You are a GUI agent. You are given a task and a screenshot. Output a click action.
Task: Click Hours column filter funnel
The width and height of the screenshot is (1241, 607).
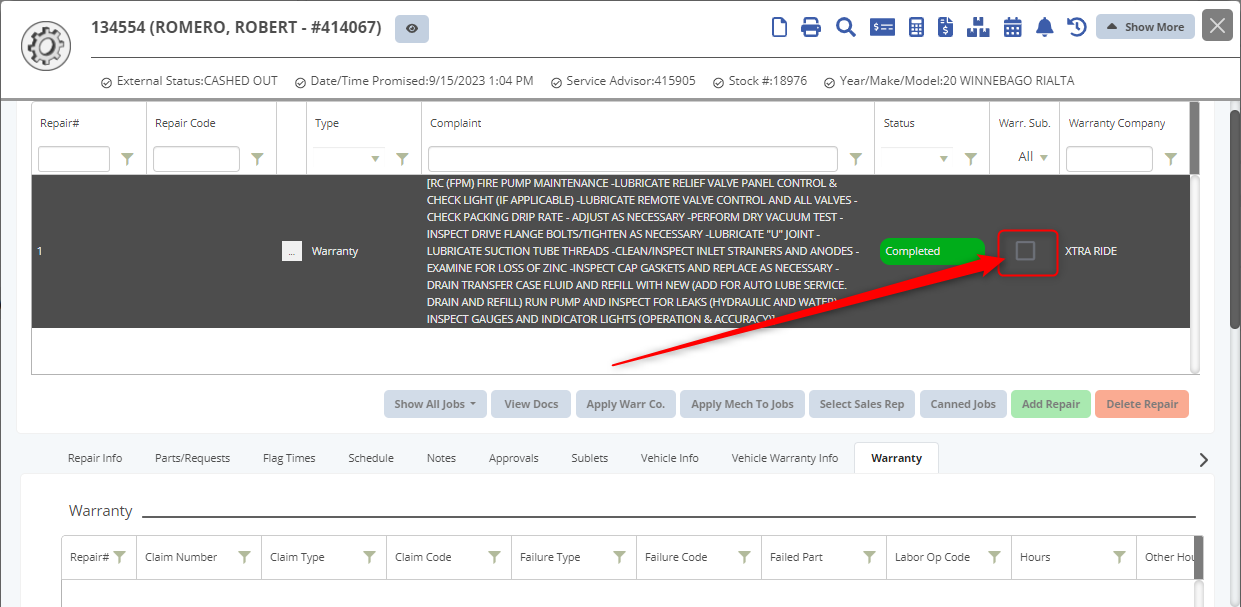coord(1119,557)
